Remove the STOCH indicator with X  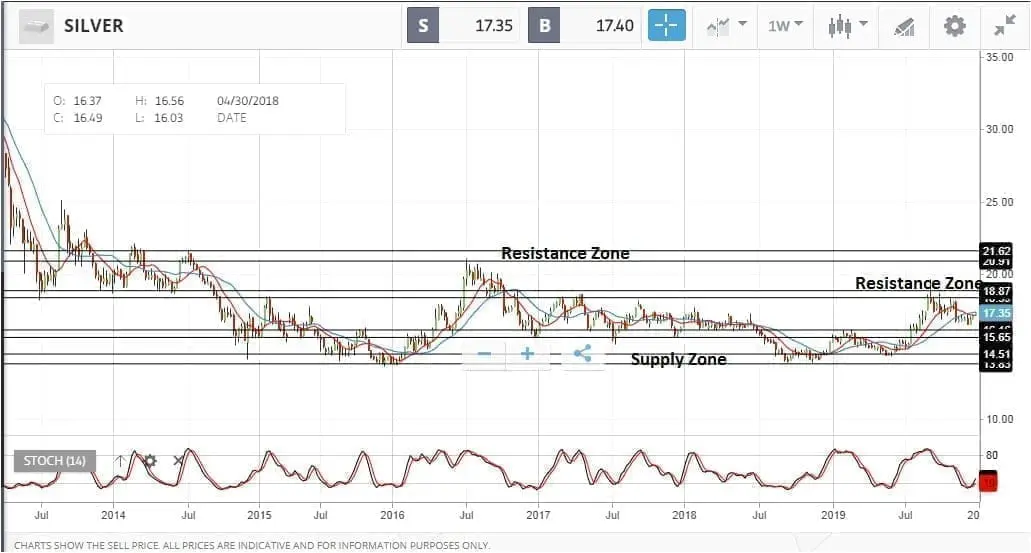coord(178,460)
